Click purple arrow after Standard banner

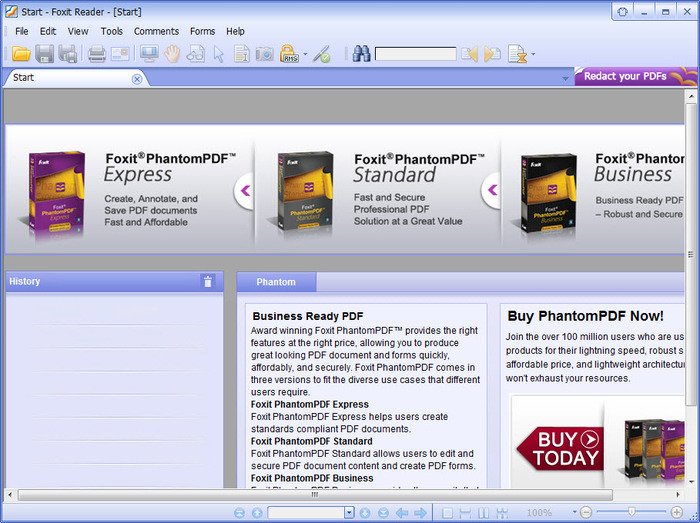coord(492,190)
